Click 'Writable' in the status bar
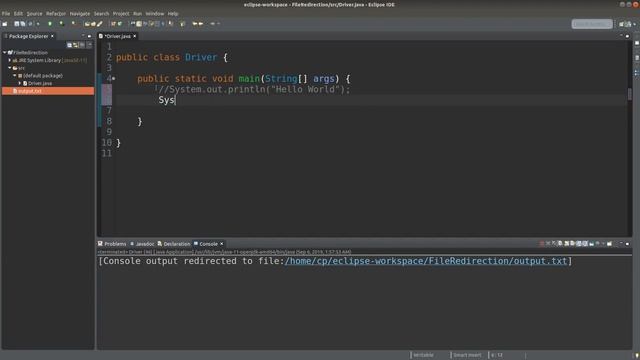Image resolution: width=640 pixels, height=360 pixels. coord(423,355)
